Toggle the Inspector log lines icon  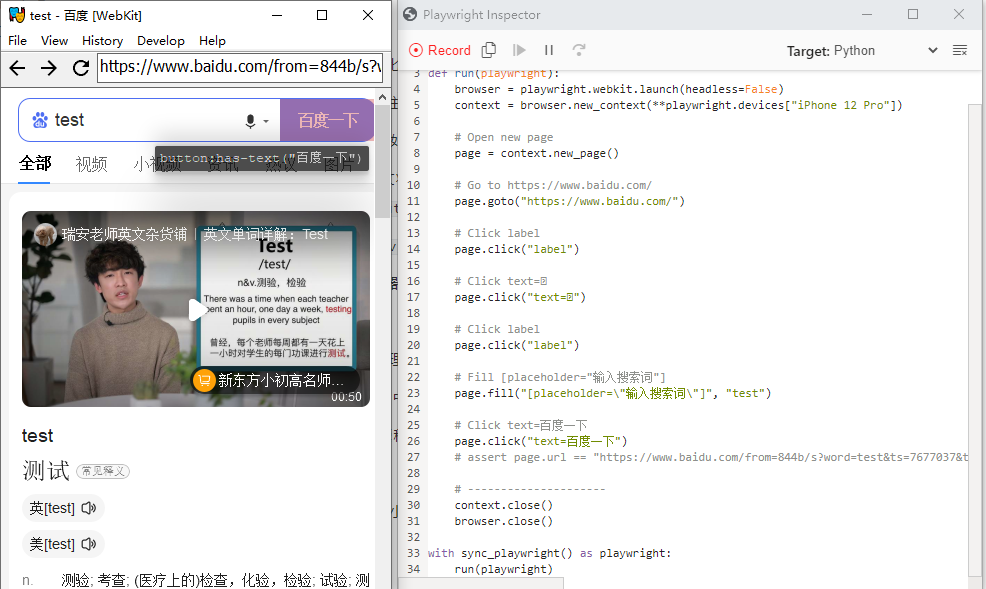coord(960,50)
